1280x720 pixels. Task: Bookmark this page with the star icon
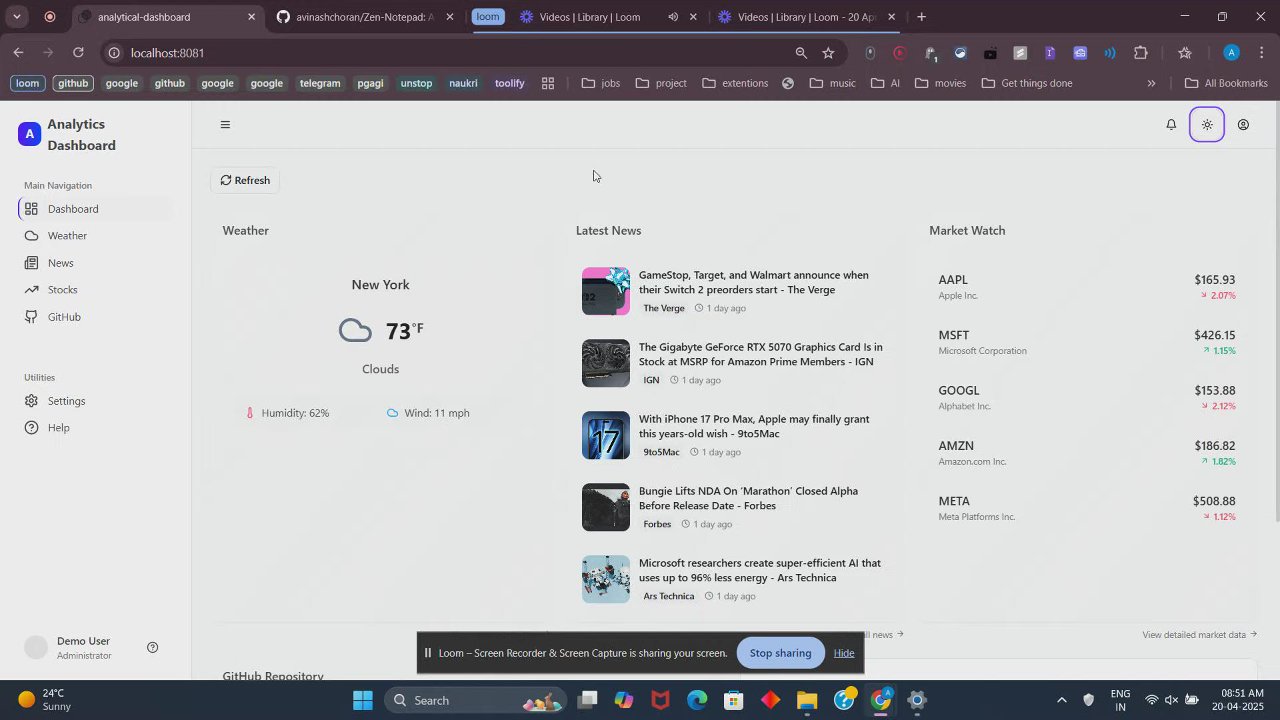pyautogui.click(x=828, y=53)
